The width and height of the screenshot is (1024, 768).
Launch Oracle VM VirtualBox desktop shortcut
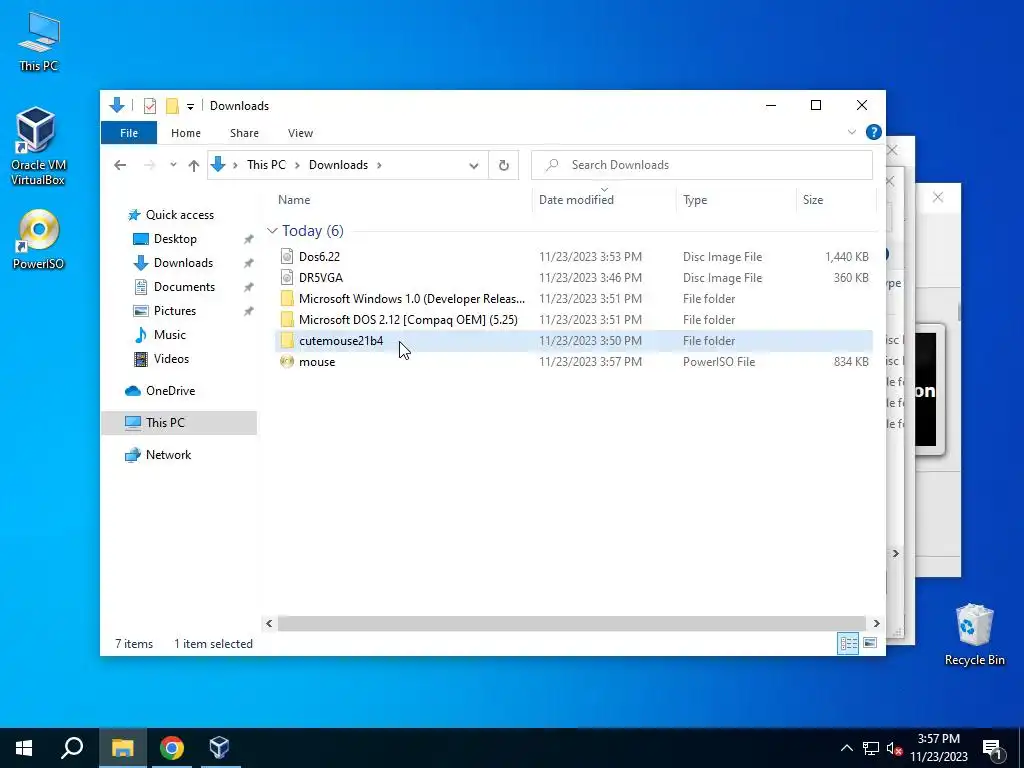[x=37, y=147]
